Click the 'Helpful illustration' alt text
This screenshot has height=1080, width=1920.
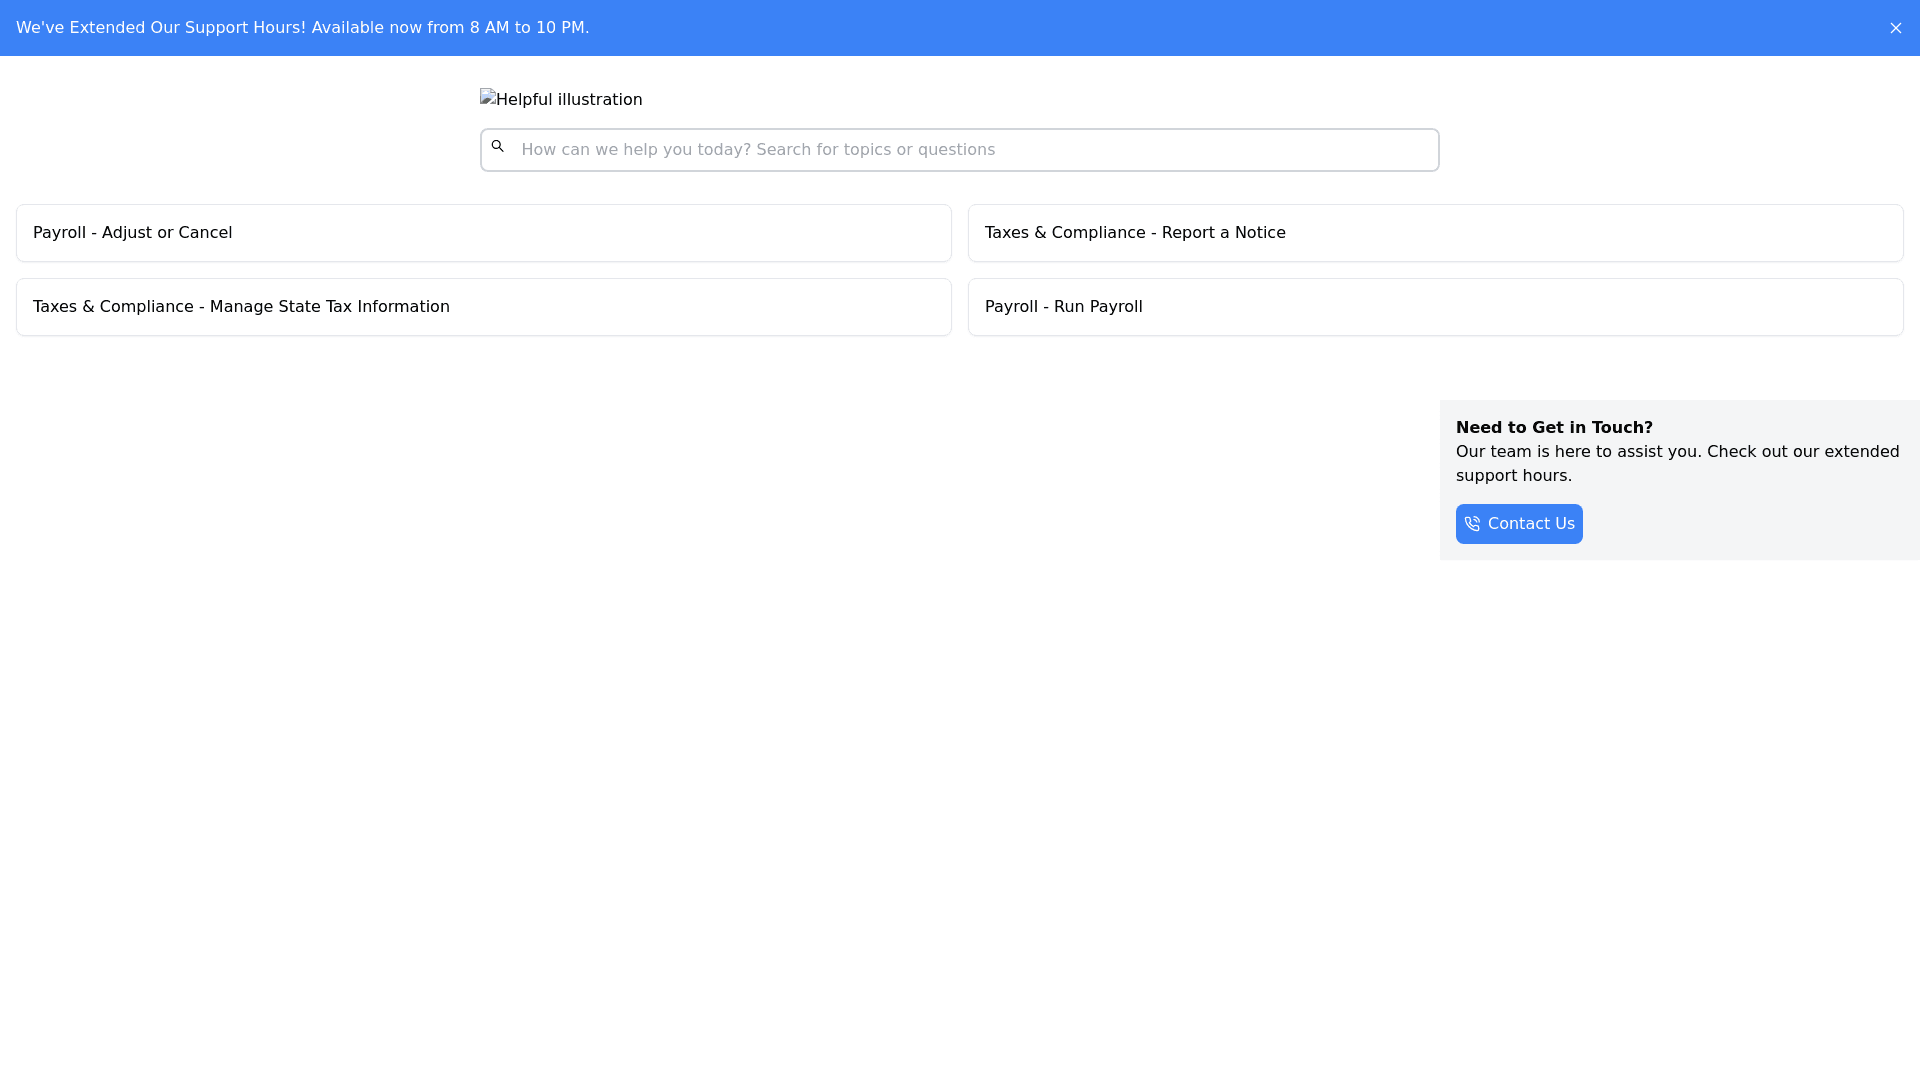point(569,100)
